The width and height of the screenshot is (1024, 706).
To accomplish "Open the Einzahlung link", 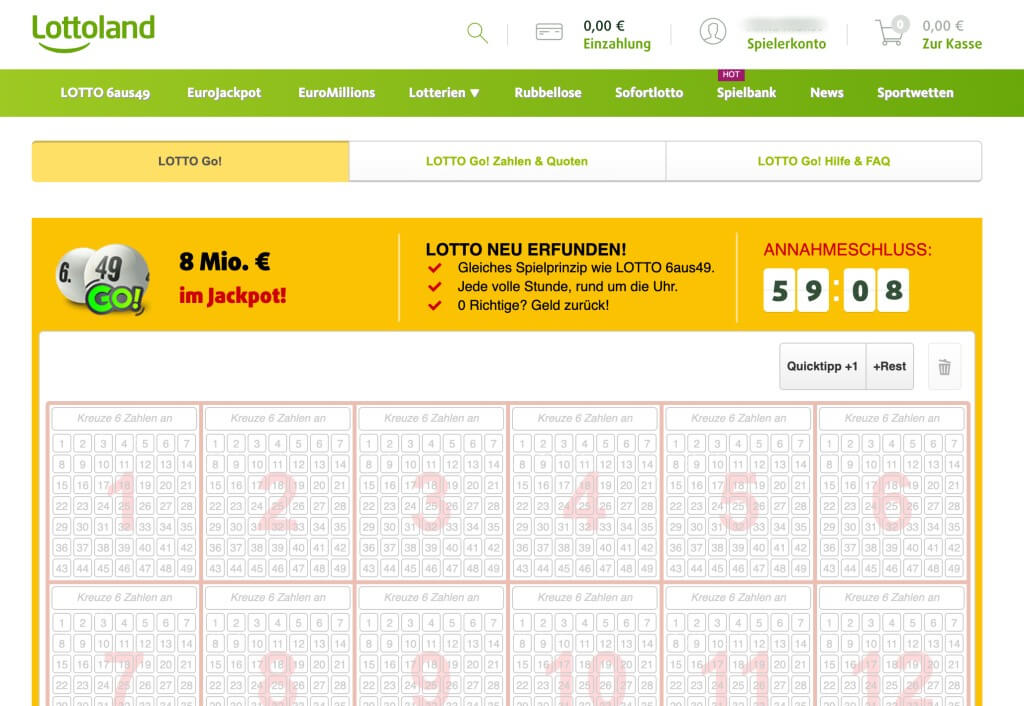I will (x=617, y=44).
